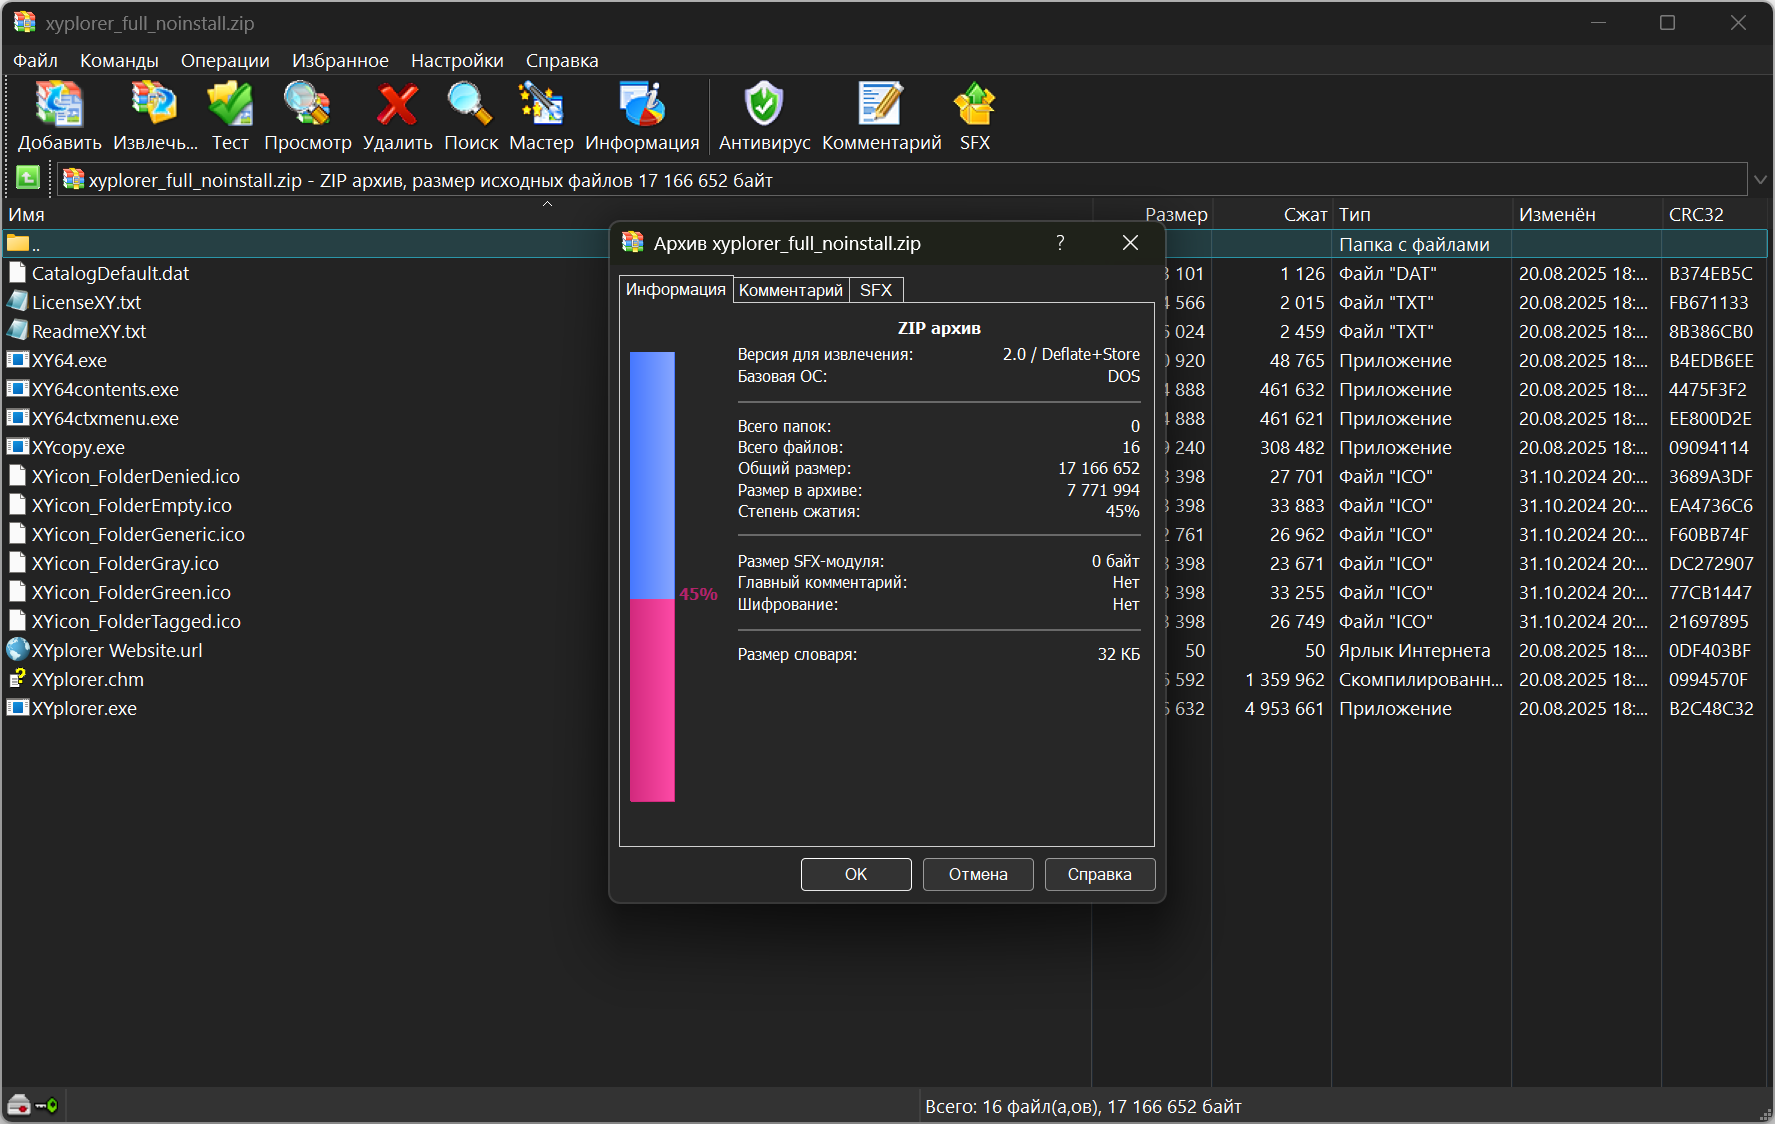Click the Удалить (Delete) red X icon
This screenshot has width=1775, height=1124.
coord(397,105)
